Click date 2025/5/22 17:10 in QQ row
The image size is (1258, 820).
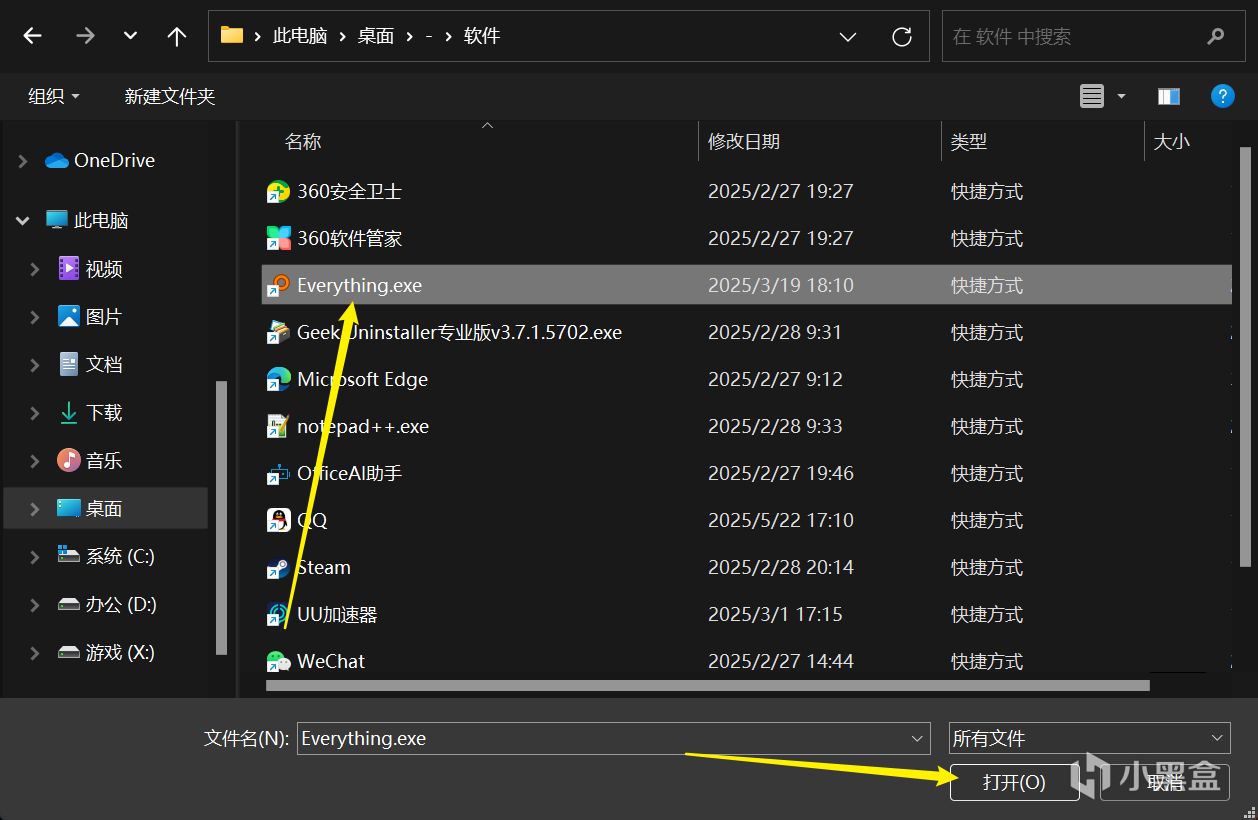tap(781, 520)
